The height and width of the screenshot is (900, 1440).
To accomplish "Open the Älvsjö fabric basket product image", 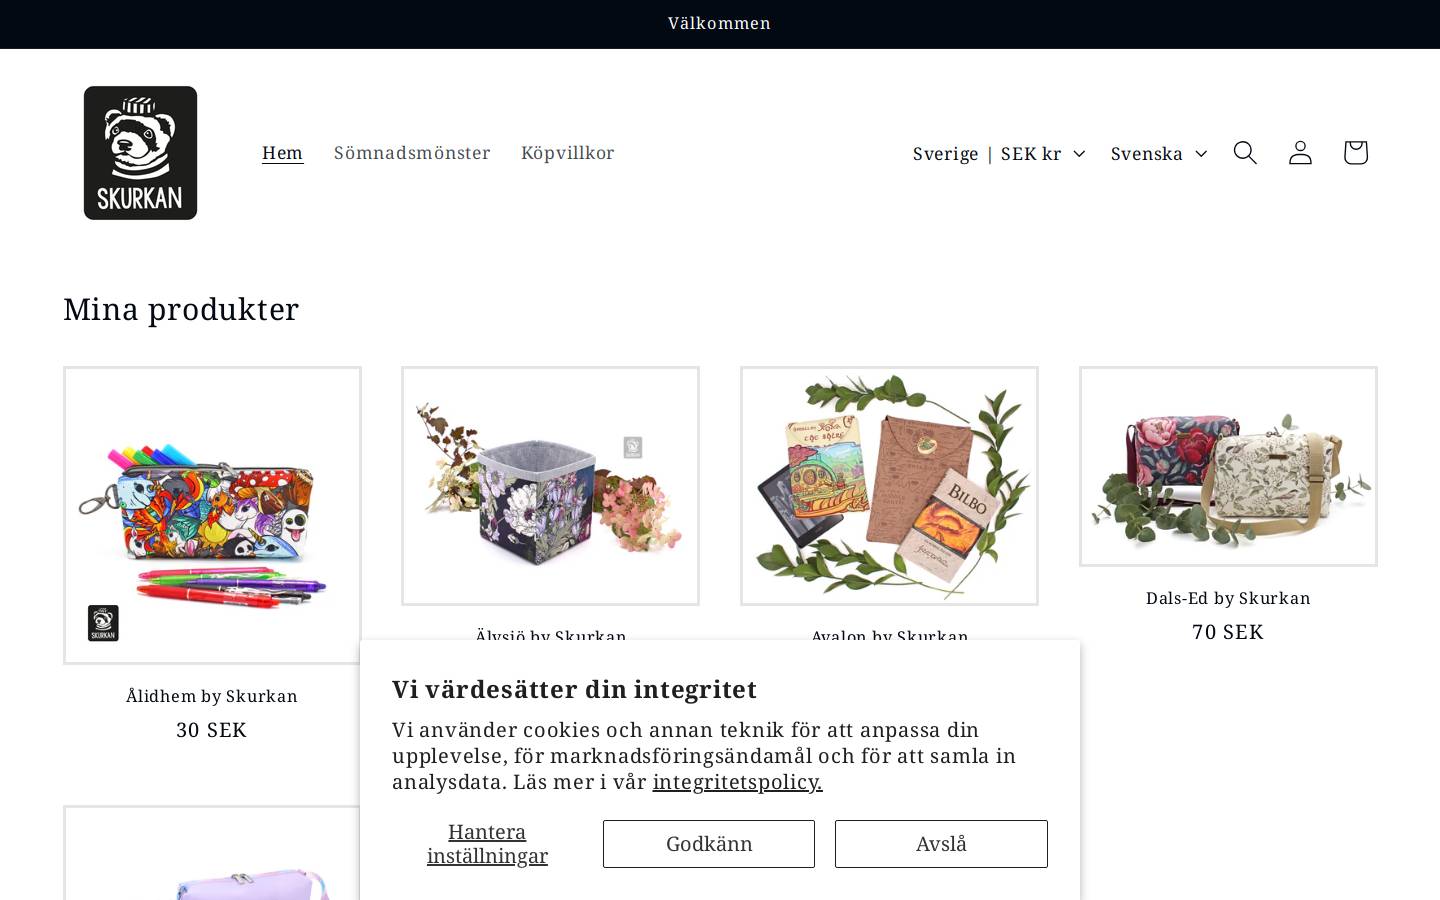I will click(550, 486).
